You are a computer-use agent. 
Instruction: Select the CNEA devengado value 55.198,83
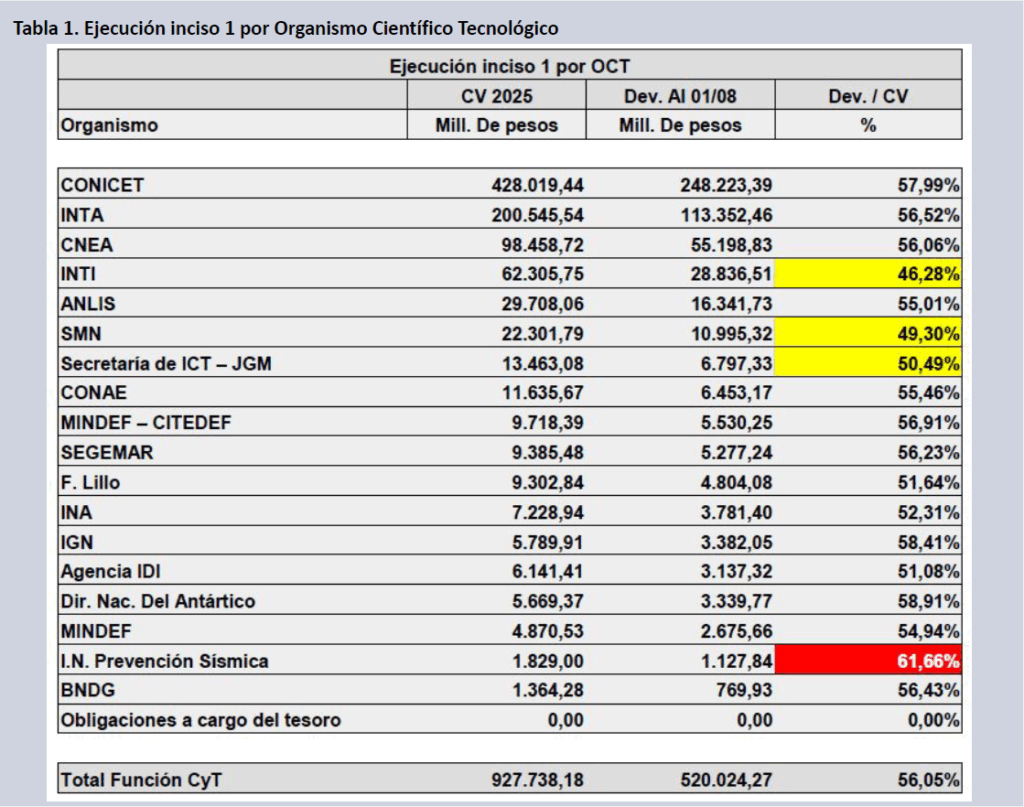pos(722,245)
